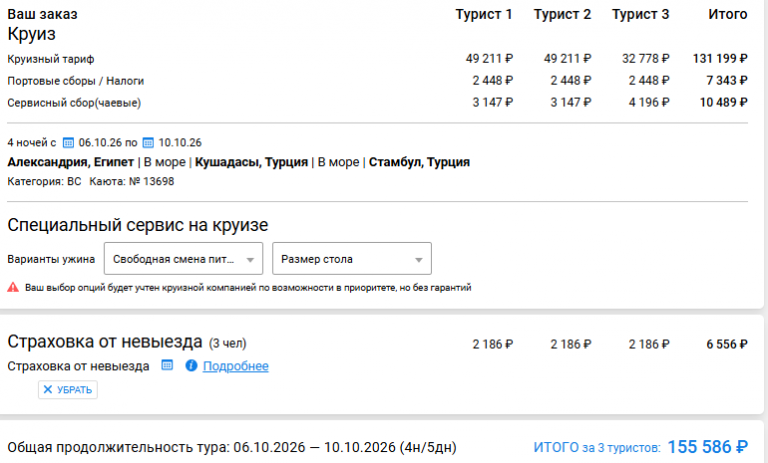Click the Итого column header
The height and width of the screenshot is (463, 768).
(728, 14)
